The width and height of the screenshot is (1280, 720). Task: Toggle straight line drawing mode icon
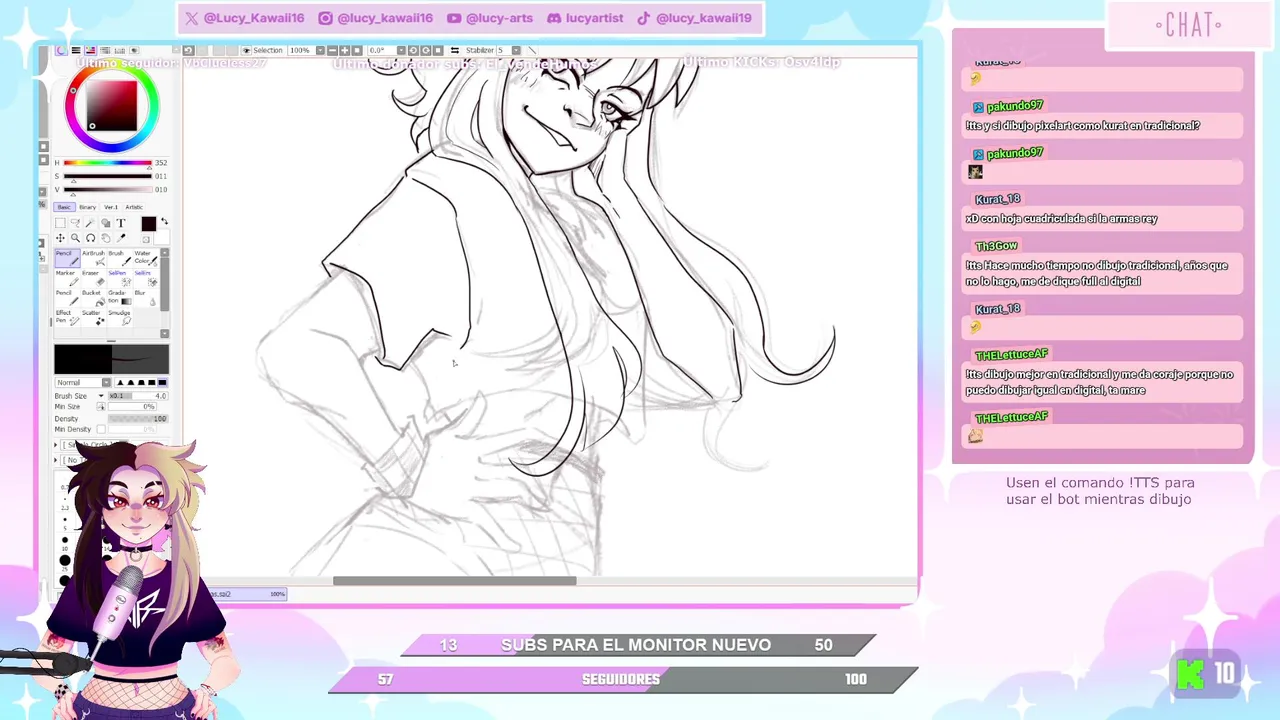(532, 50)
